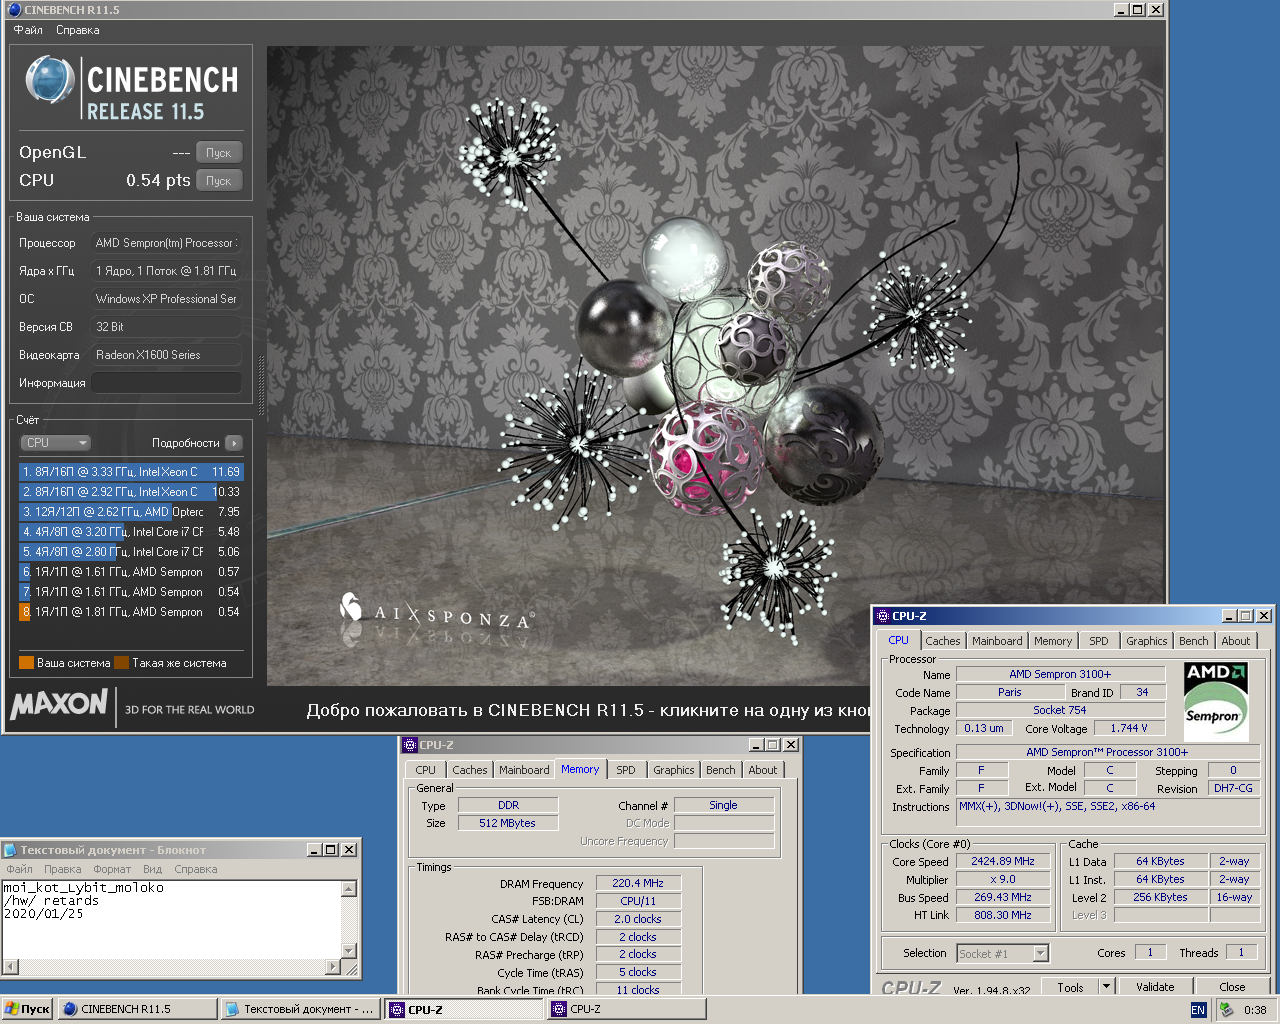Switch to Bench tab in right CPU-Z window
The image size is (1280, 1024).
coord(1194,641)
